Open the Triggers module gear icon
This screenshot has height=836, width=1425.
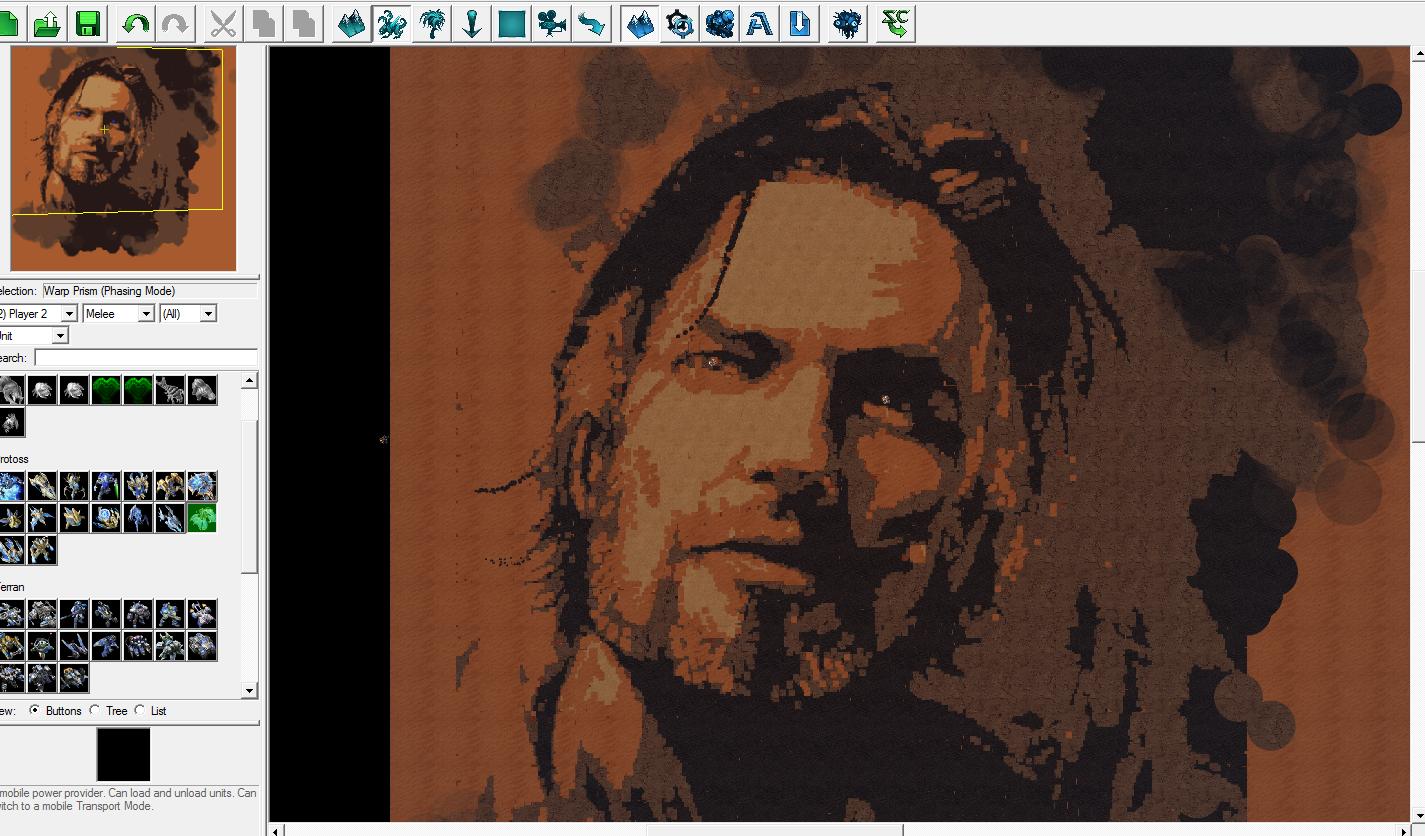pos(679,23)
